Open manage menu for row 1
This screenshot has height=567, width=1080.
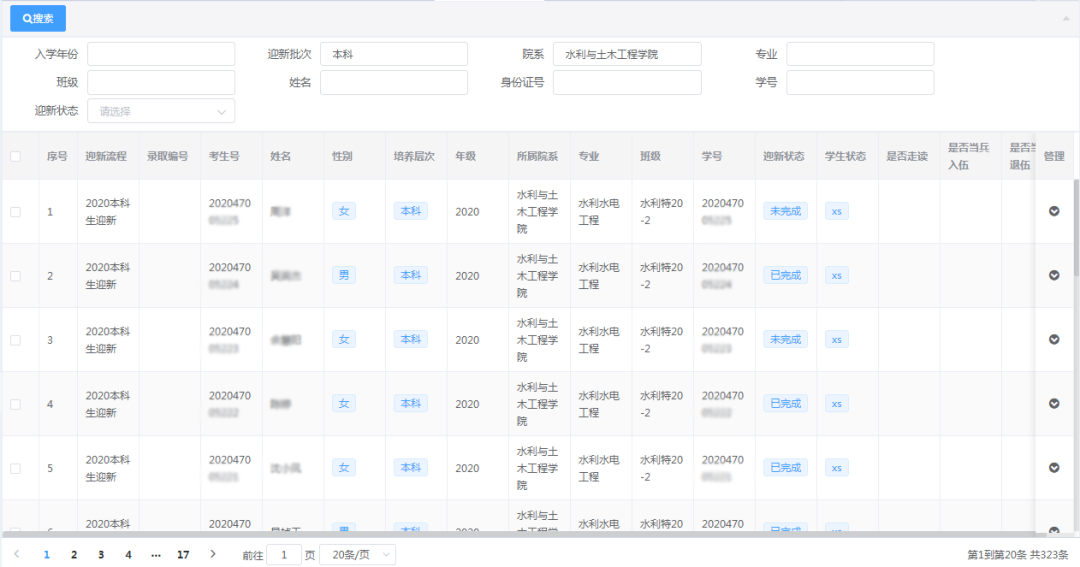1054,211
